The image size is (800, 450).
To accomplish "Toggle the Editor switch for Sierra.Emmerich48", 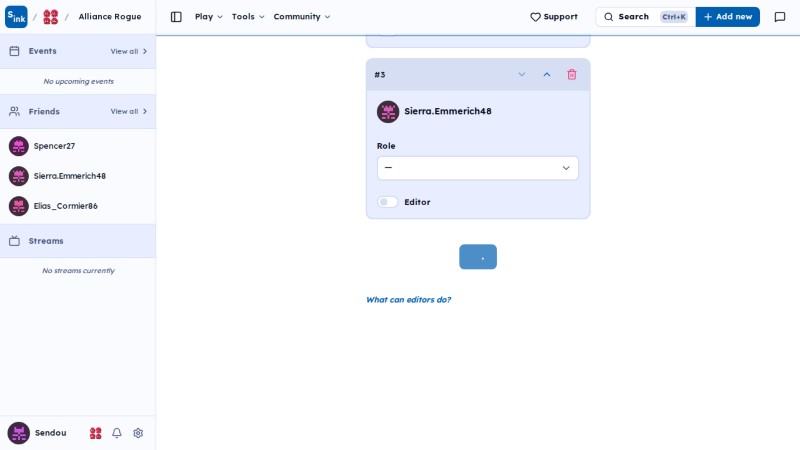I will click(x=388, y=202).
